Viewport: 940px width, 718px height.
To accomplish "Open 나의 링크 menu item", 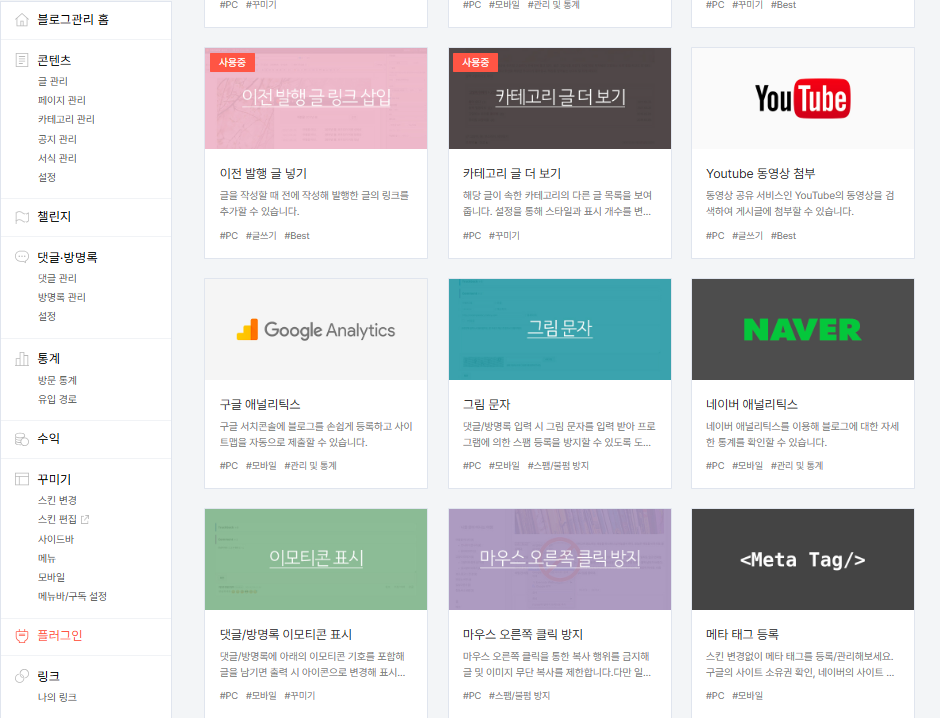I will [58, 698].
